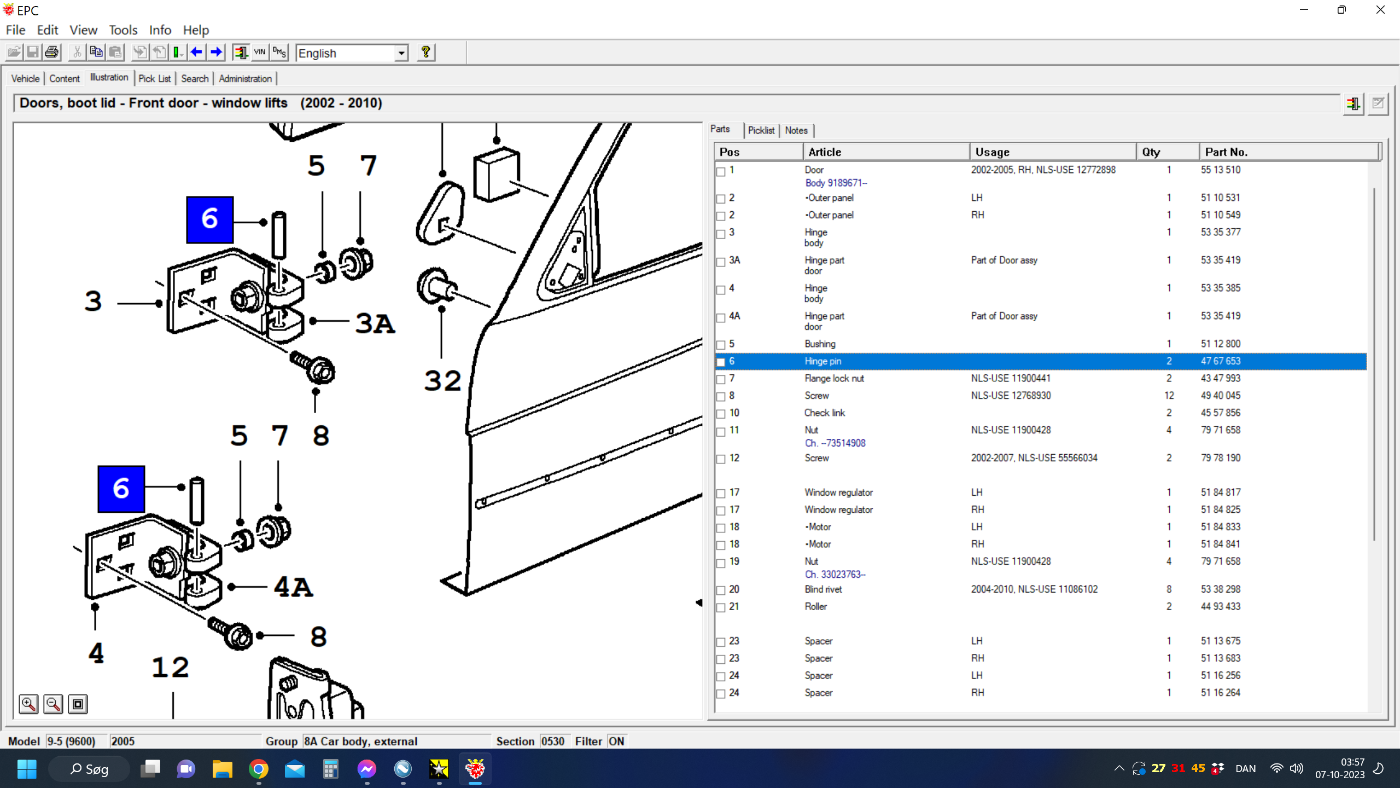
Task: Click the Usage column header
Action: [1054, 152]
